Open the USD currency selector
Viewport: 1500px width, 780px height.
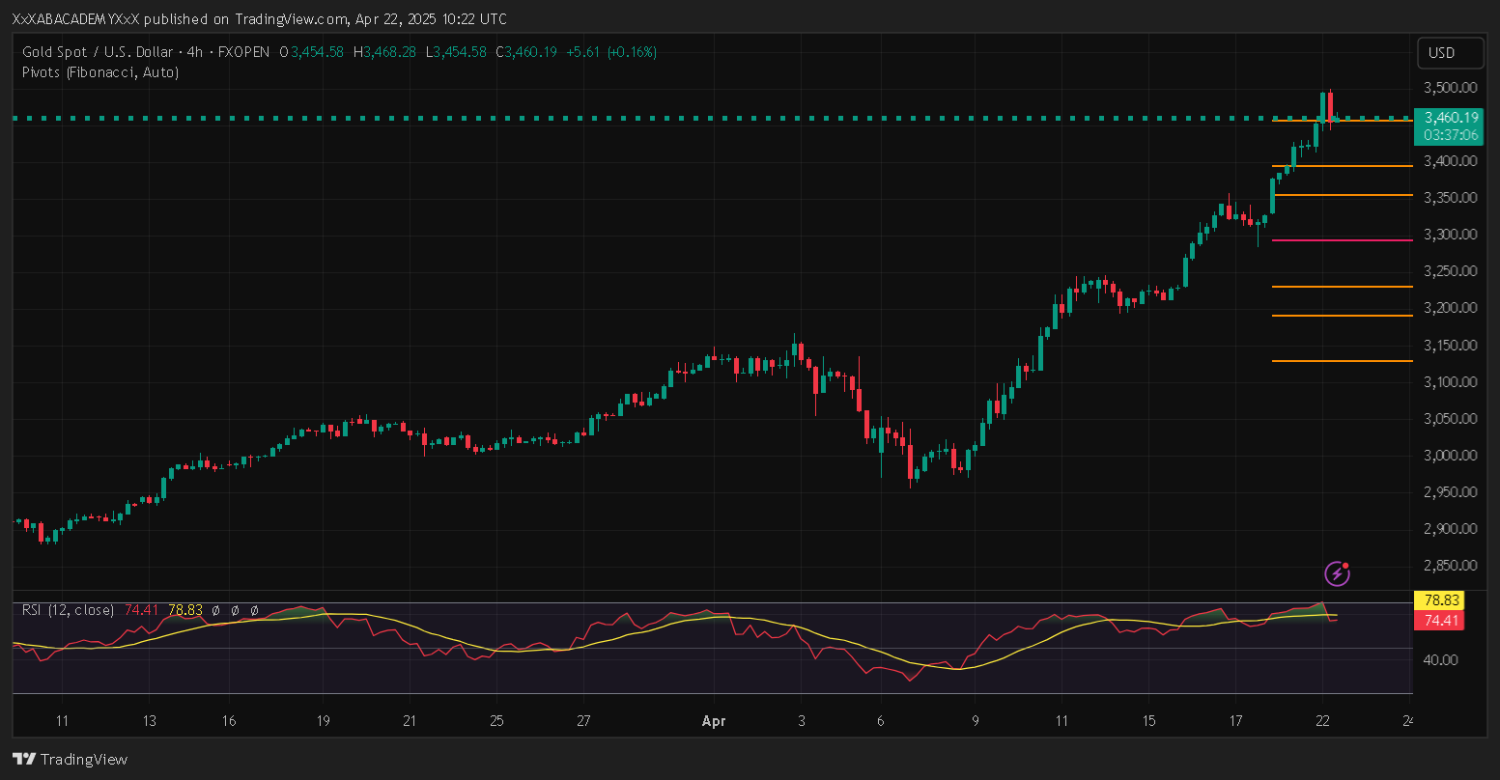(x=1441, y=53)
